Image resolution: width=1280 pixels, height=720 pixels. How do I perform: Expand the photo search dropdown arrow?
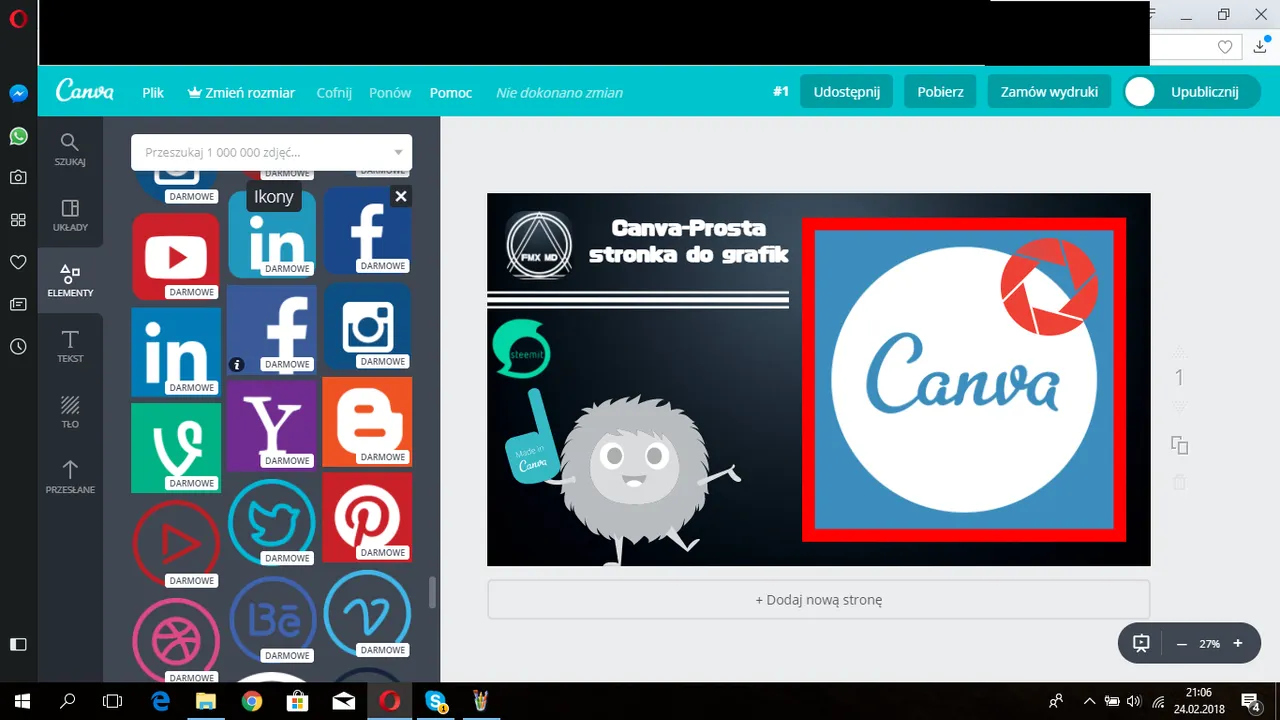click(x=398, y=153)
